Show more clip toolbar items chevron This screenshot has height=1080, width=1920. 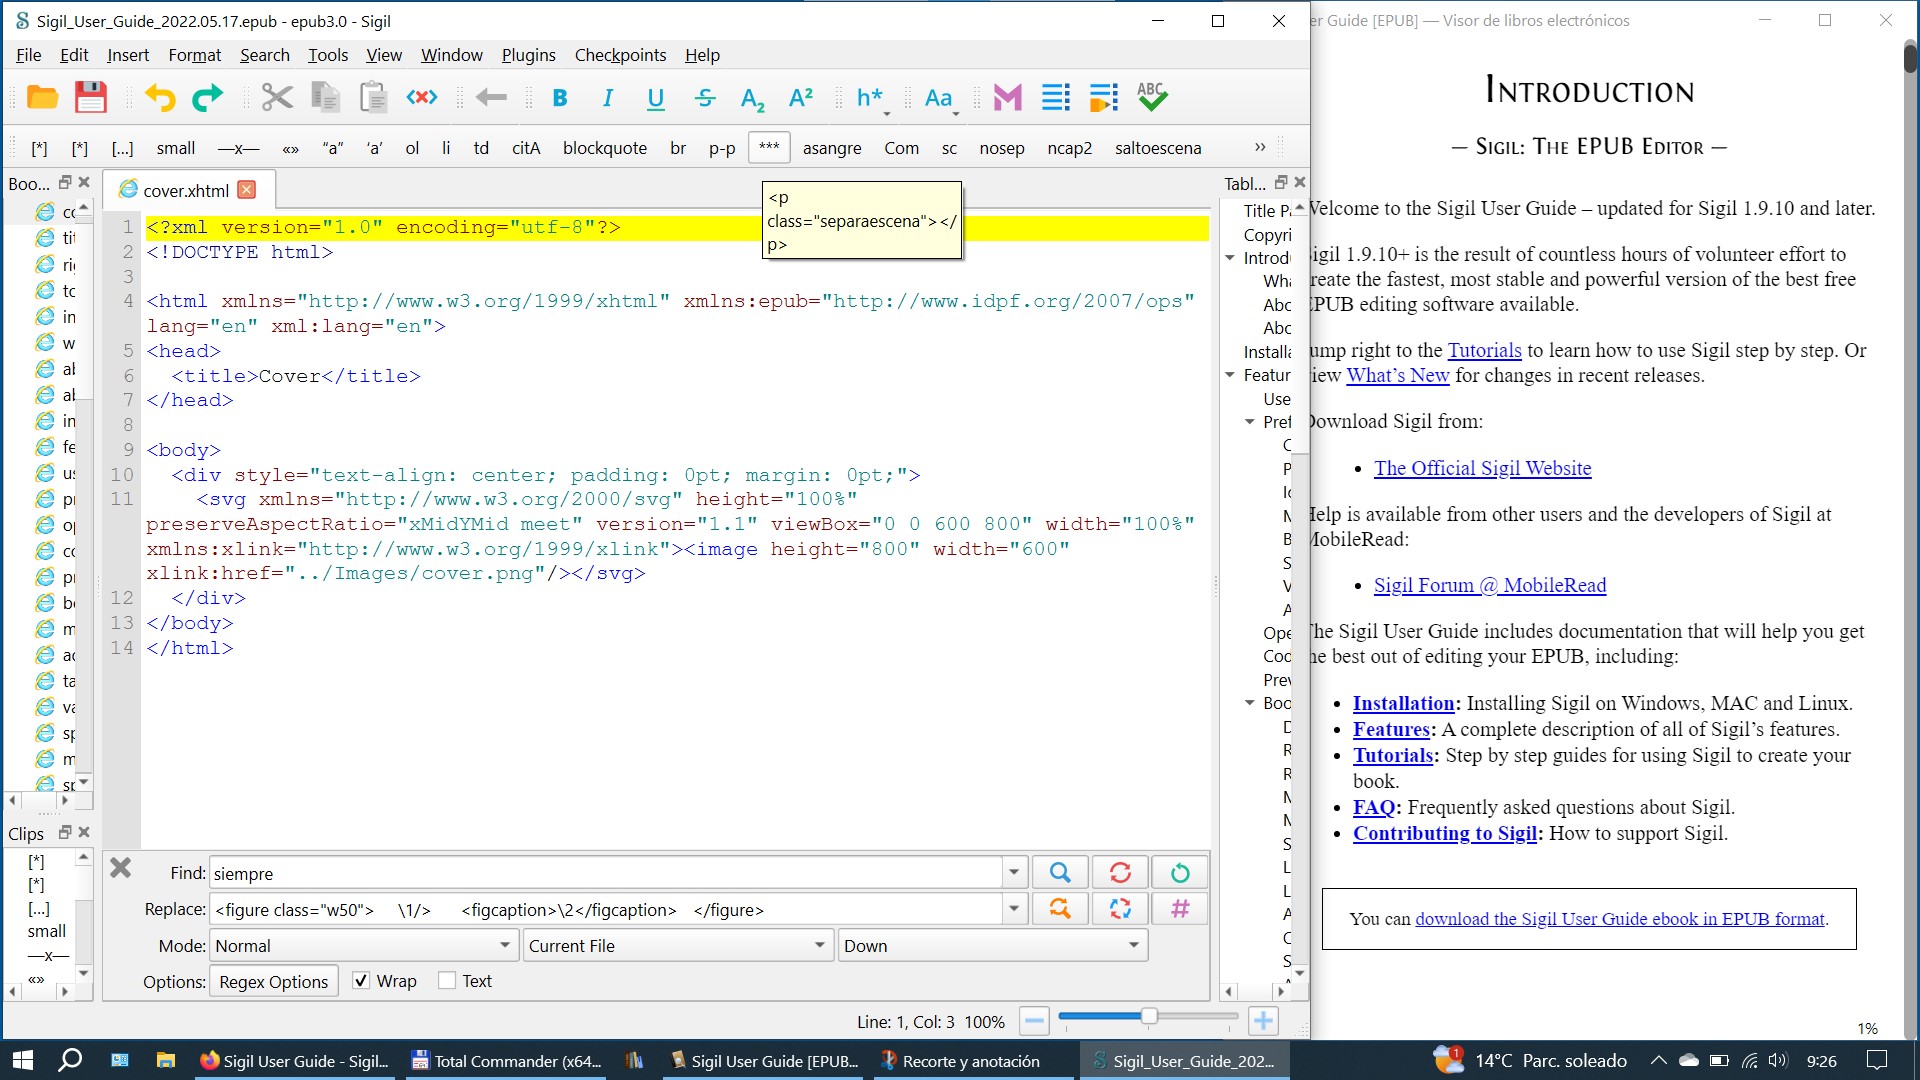[1260, 147]
